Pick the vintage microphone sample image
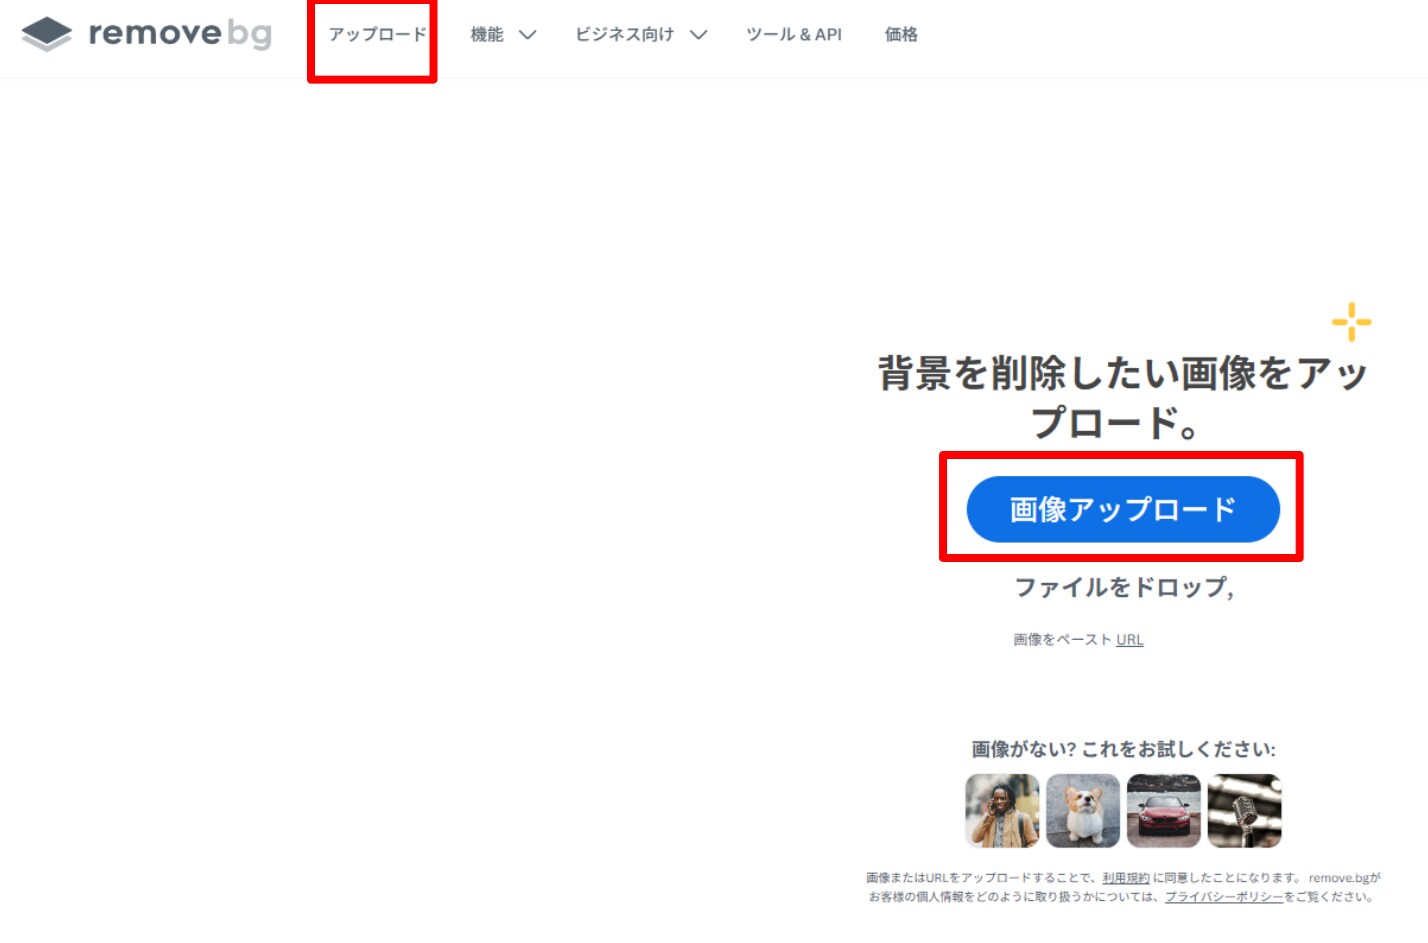1428x943 pixels. click(x=1244, y=811)
